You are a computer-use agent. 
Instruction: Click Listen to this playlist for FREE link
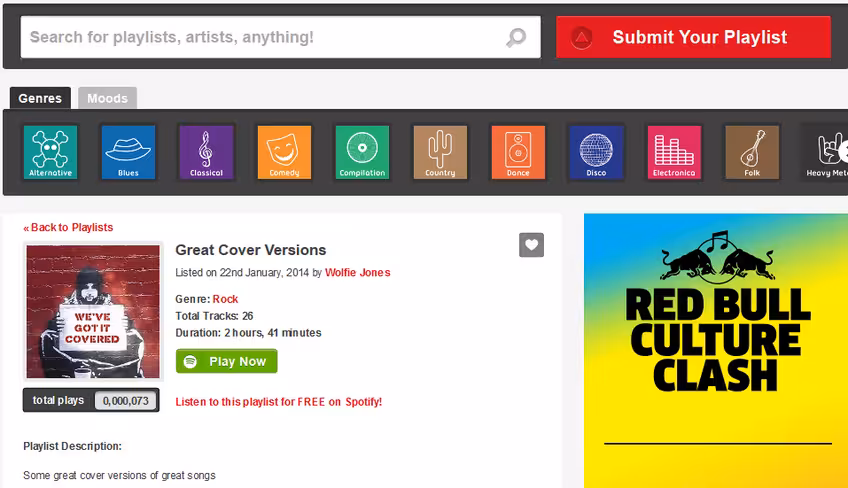(279, 402)
